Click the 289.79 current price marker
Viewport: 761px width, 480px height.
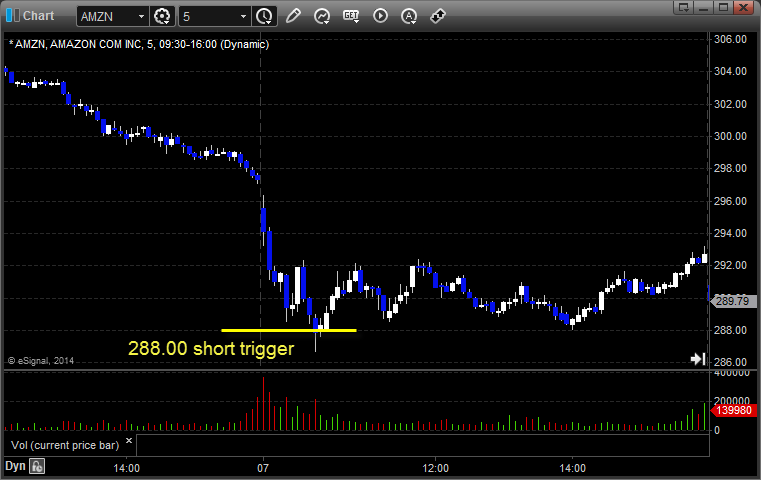click(x=732, y=301)
